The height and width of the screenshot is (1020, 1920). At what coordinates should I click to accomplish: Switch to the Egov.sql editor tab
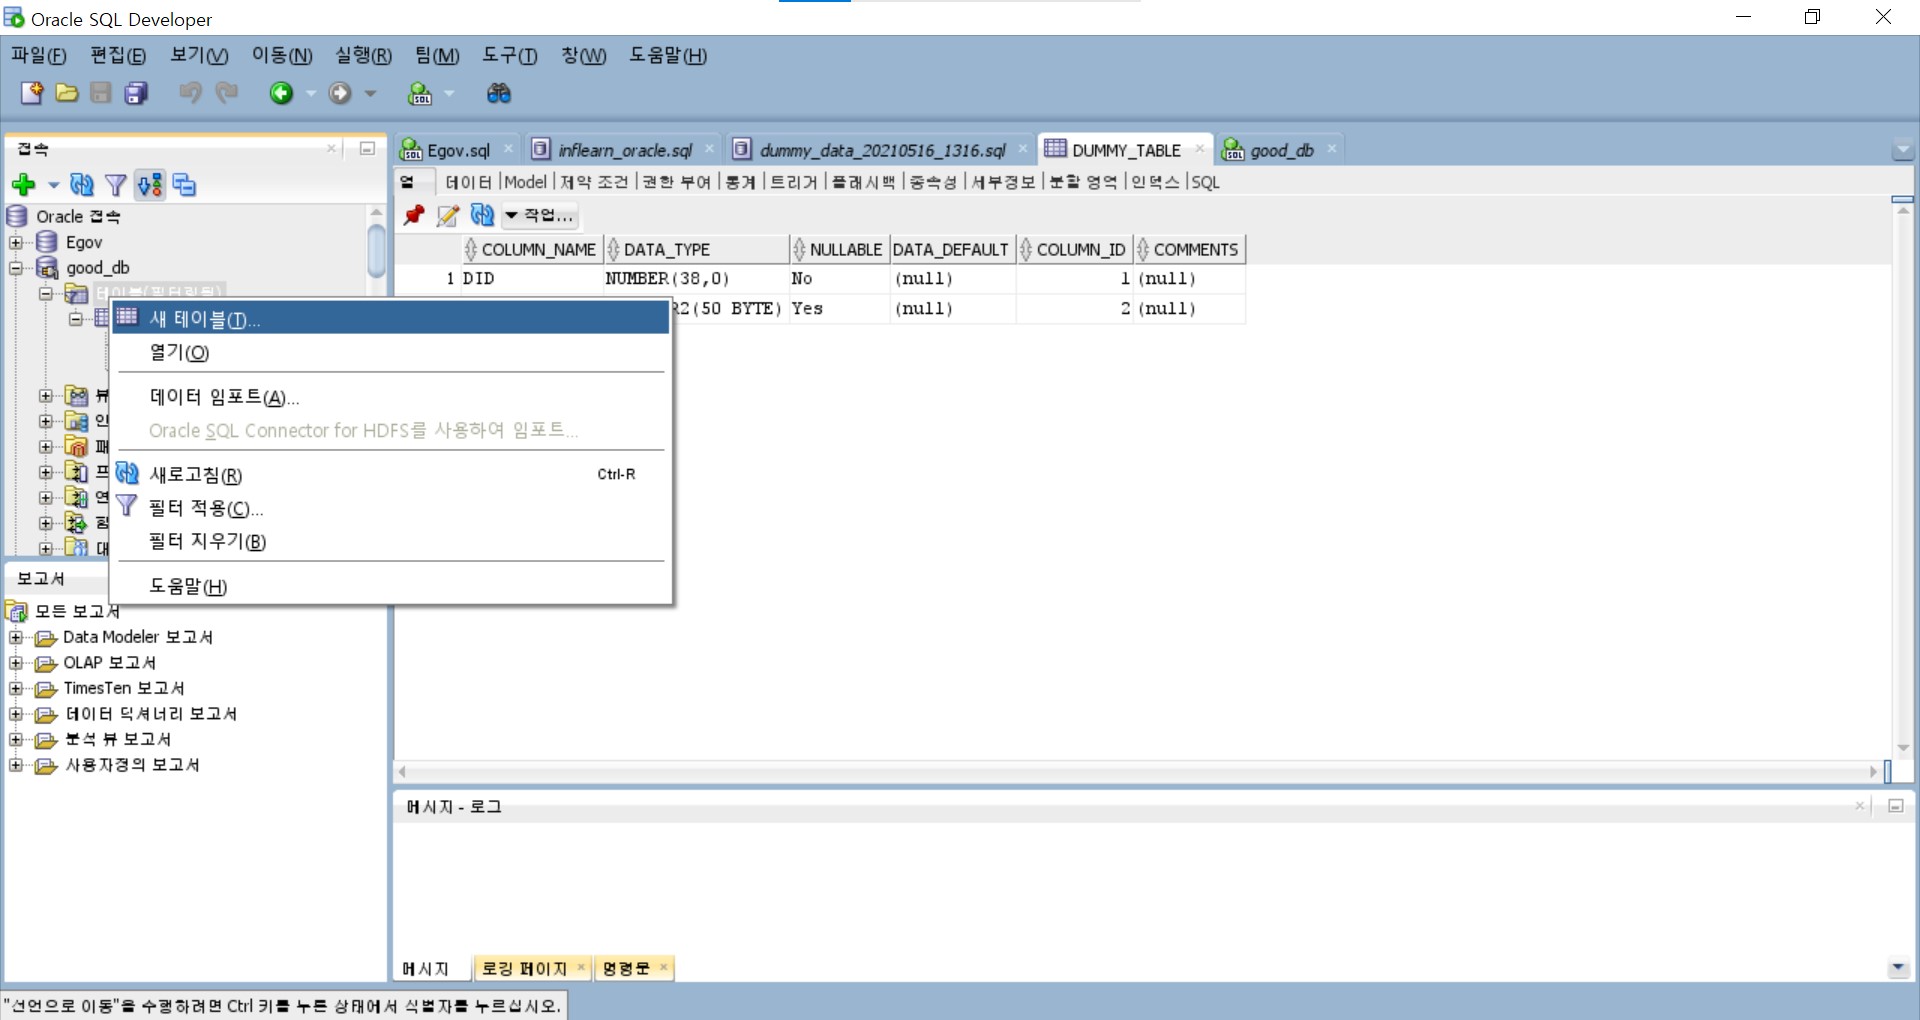458,150
